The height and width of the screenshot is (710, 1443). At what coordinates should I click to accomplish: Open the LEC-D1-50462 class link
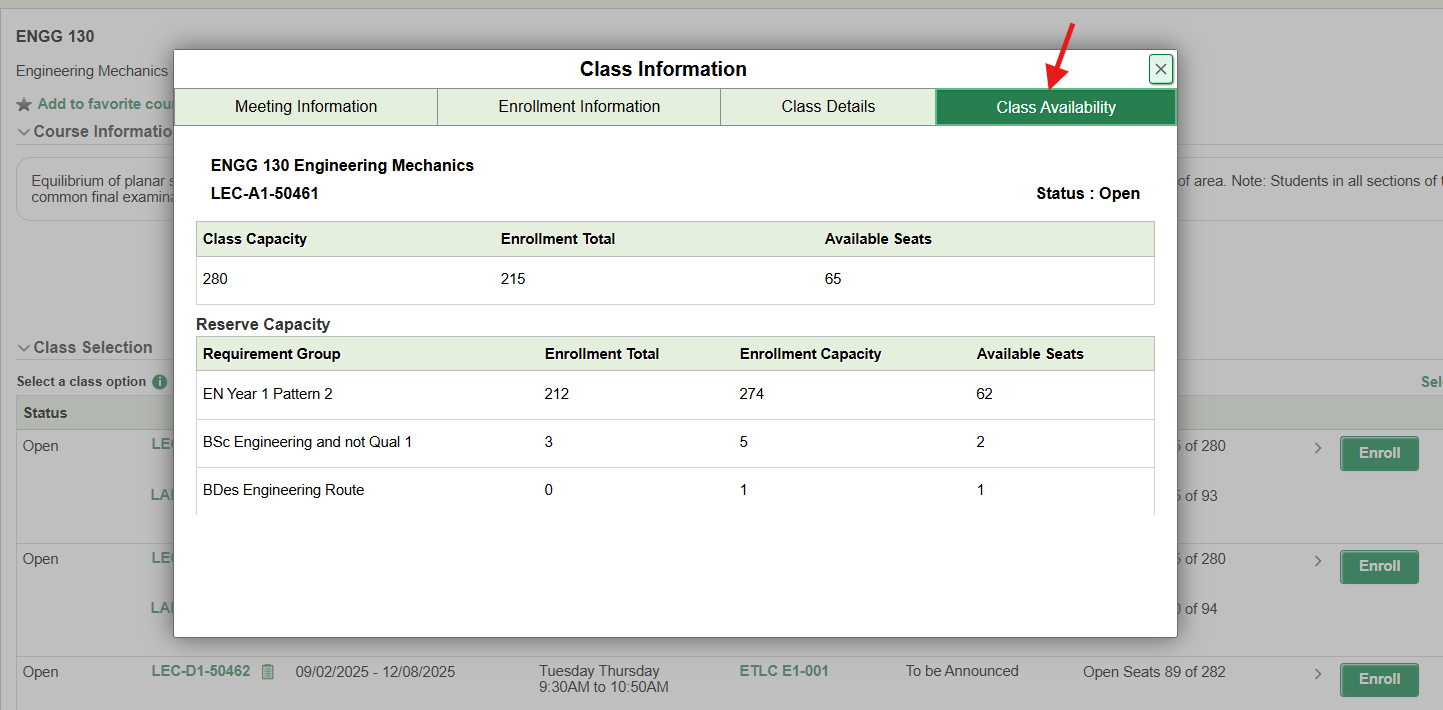click(x=200, y=671)
